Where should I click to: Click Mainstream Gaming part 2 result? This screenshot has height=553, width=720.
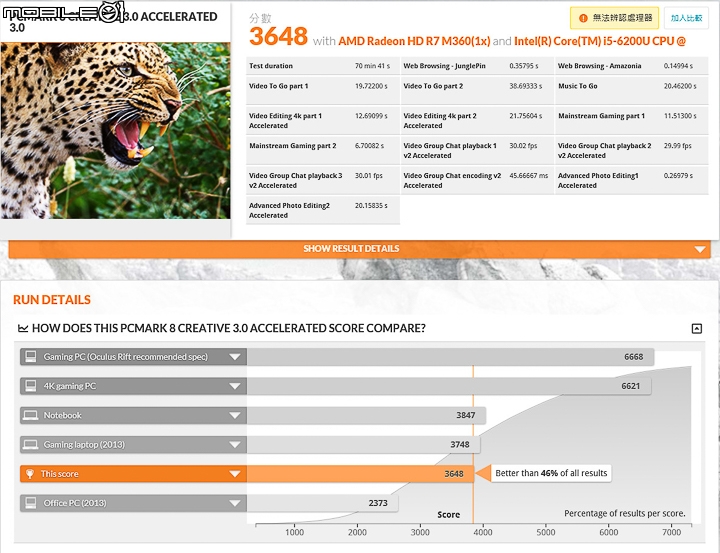coord(323,150)
